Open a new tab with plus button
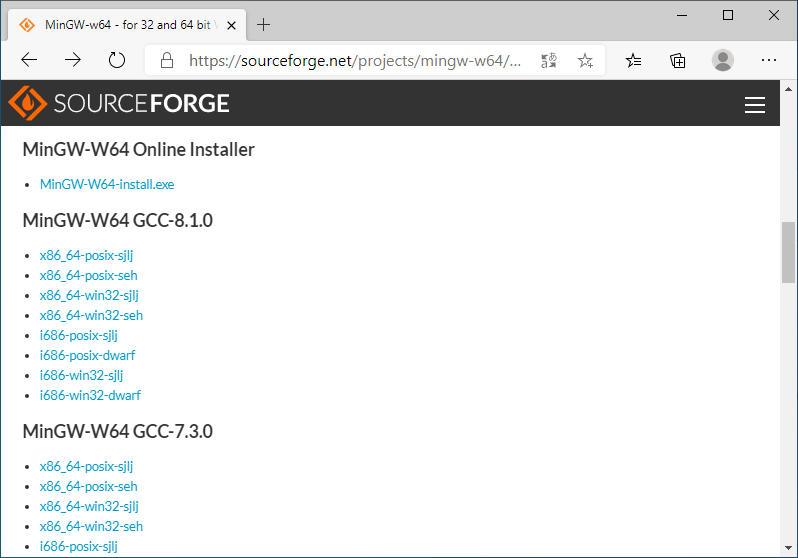 (264, 24)
